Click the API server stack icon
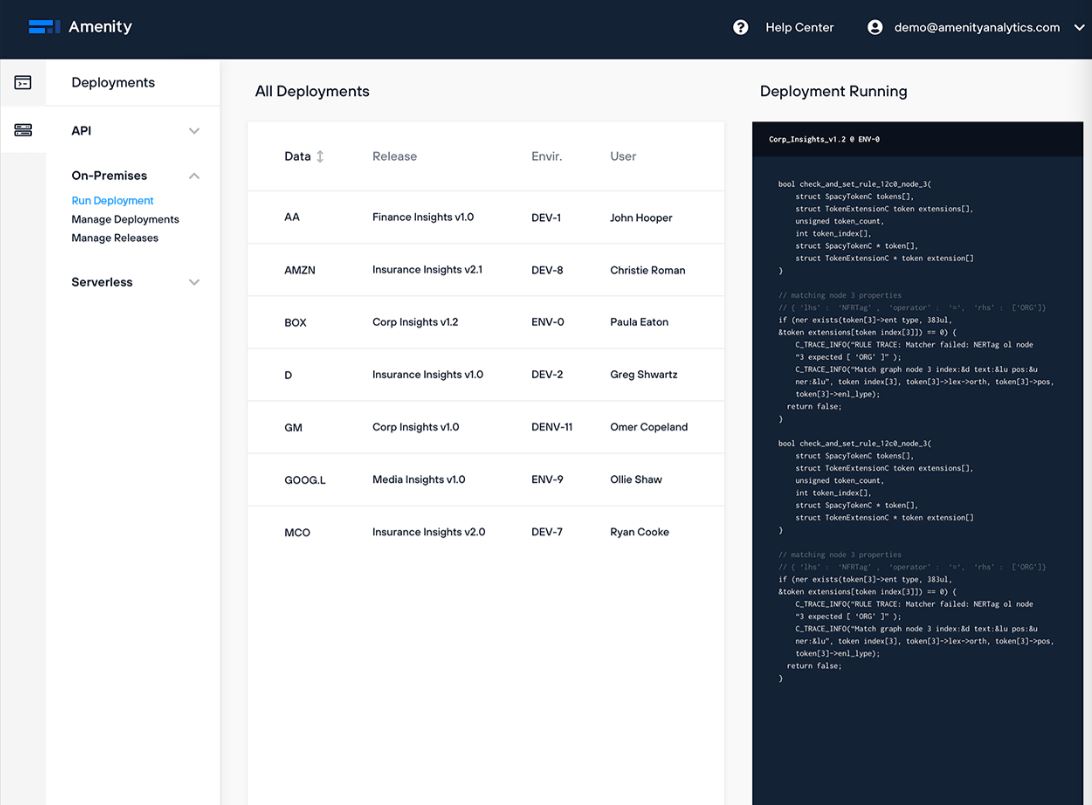The width and height of the screenshot is (1092, 805). tap(23, 129)
